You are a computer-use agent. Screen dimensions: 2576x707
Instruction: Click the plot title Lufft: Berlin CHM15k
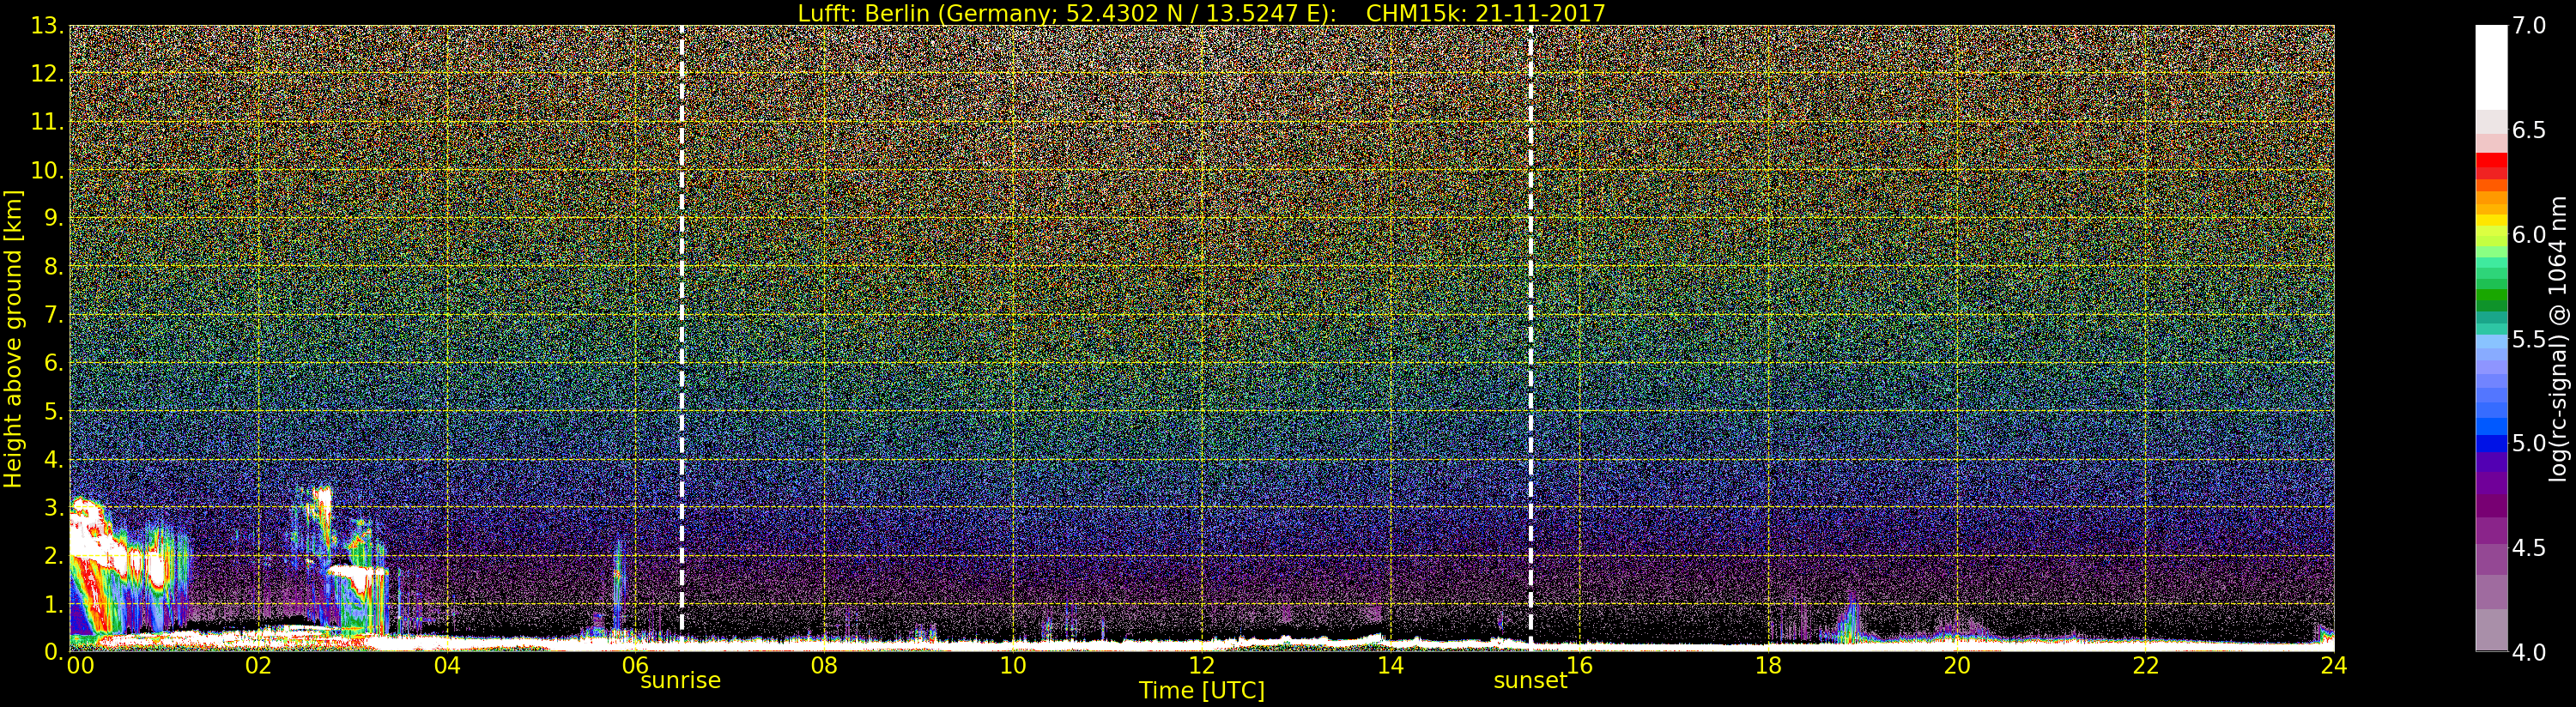pyautogui.click(x=1201, y=13)
